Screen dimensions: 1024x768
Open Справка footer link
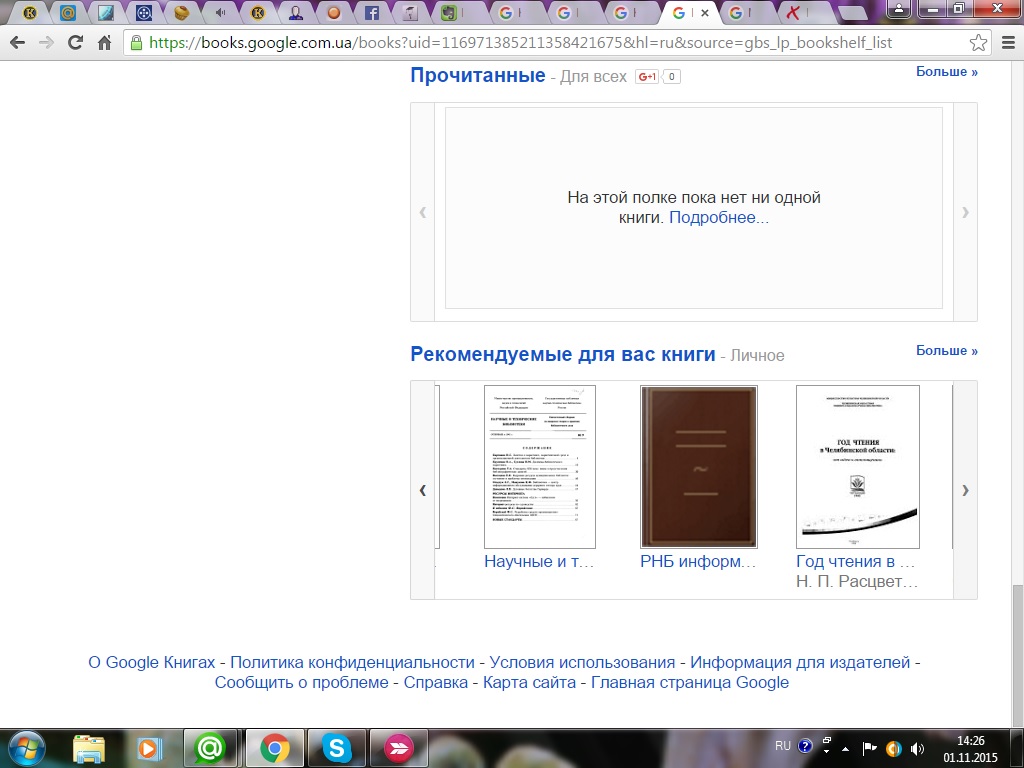pyautogui.click(x=436, y=682)
